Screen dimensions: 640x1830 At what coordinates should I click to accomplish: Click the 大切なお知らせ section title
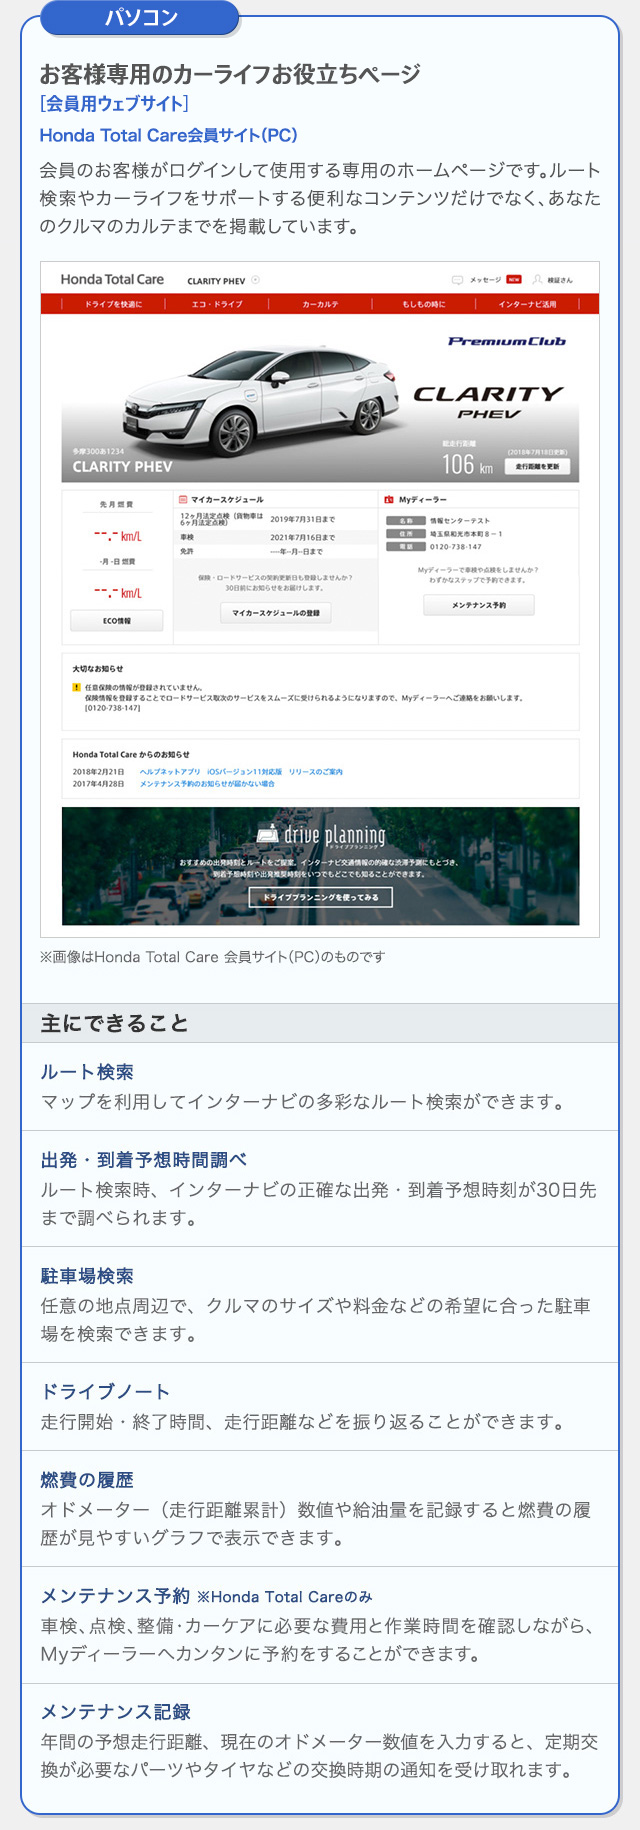pyautogui.click(x=98, y=668)
